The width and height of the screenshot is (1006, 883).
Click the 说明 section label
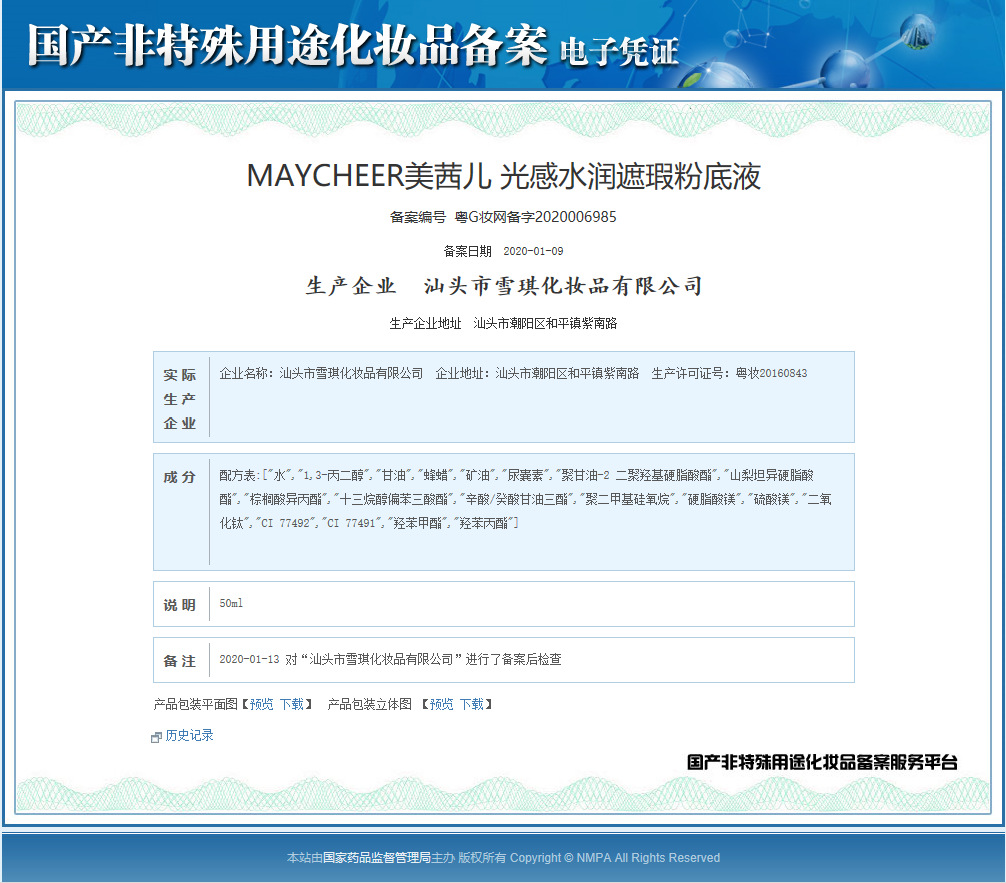coord(180,605)
